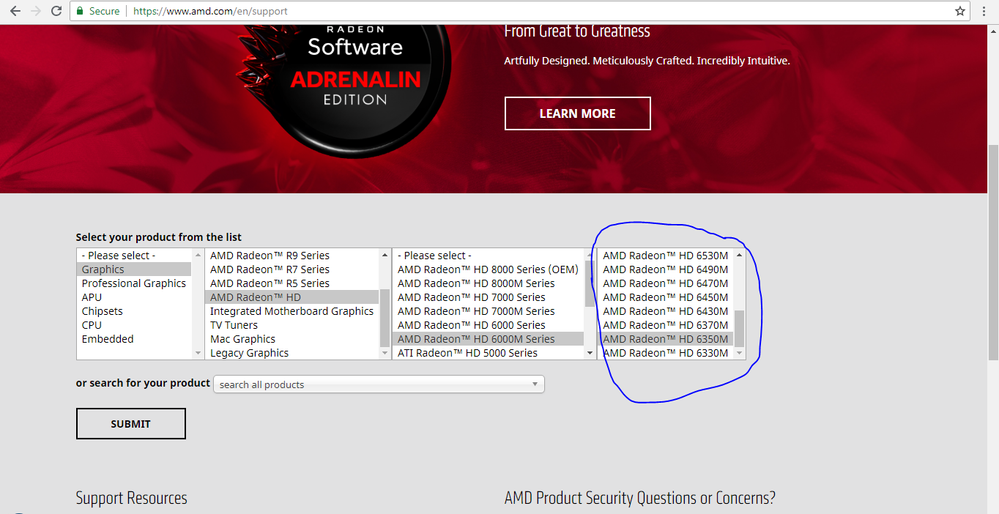
Task: Pick AMD Radeon HD 6350M model
Action: pyautogui.click(x=666, y=339)
